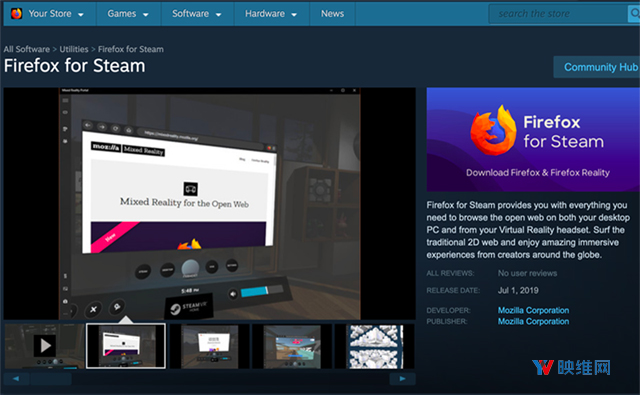Image resolution: width=640 pixels, height=395 pixels.
Task: Click the back arrow in VR browser
Action: [x=88, y=125]
